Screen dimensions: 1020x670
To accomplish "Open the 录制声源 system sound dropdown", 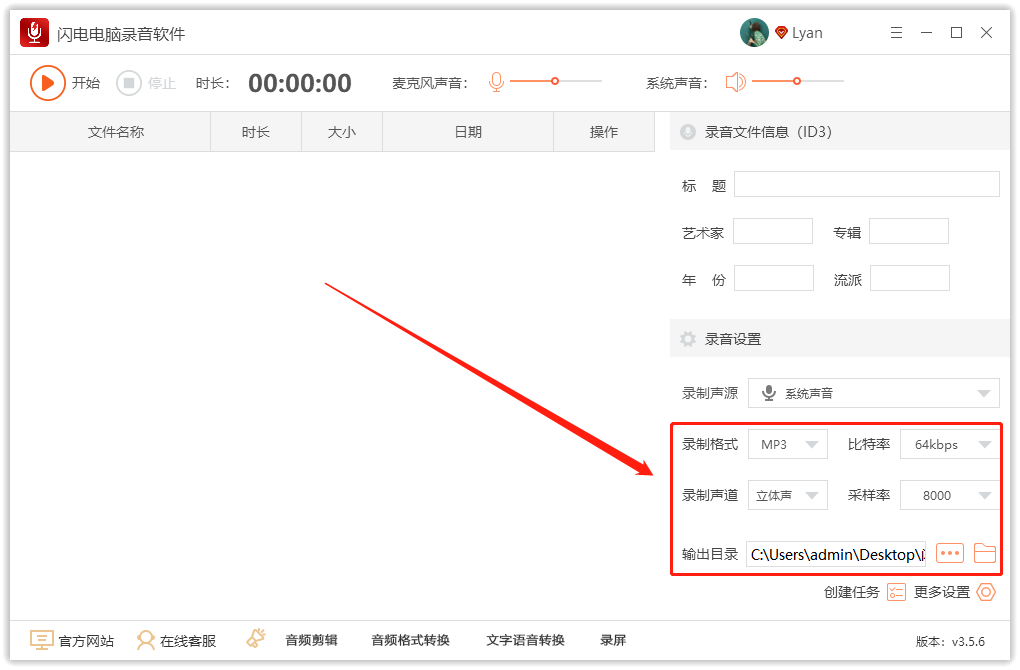I will pos(873,392).
